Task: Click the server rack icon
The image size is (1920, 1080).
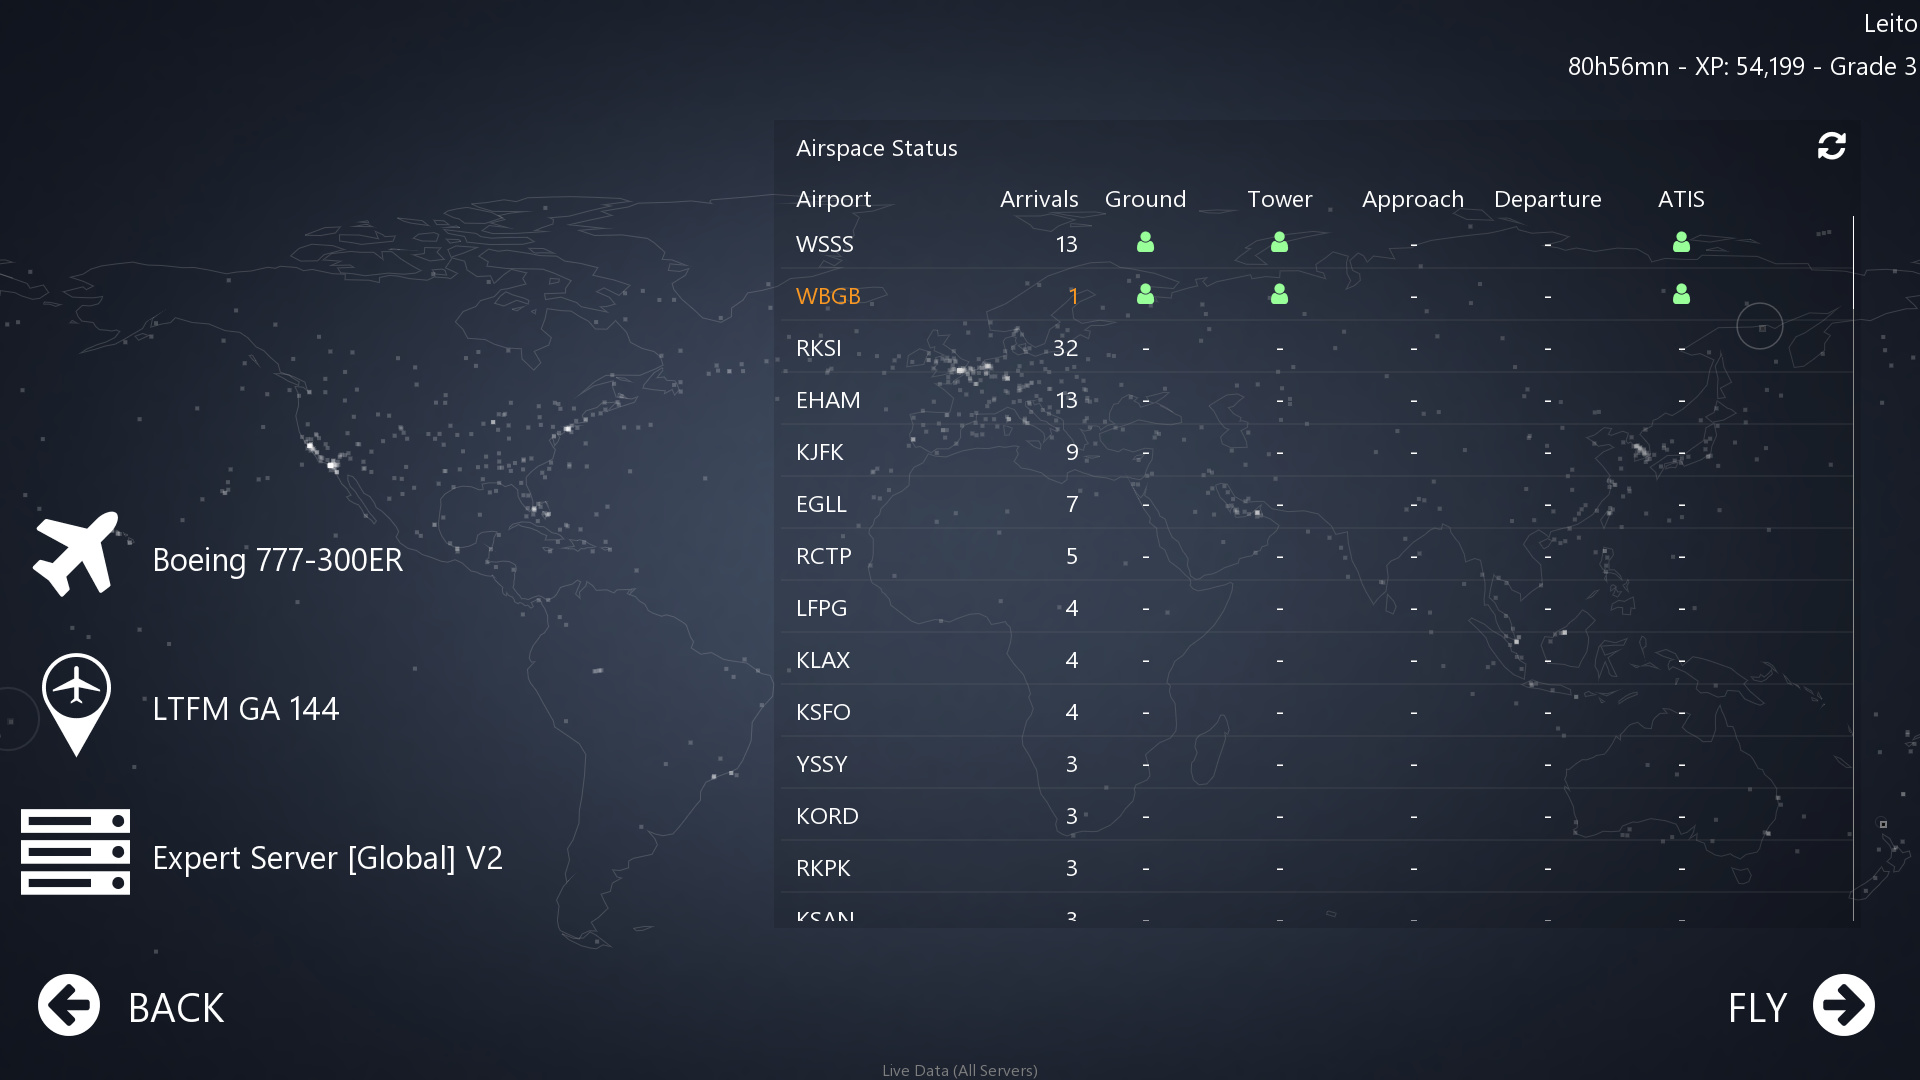Action: click(x=76, y=851)
